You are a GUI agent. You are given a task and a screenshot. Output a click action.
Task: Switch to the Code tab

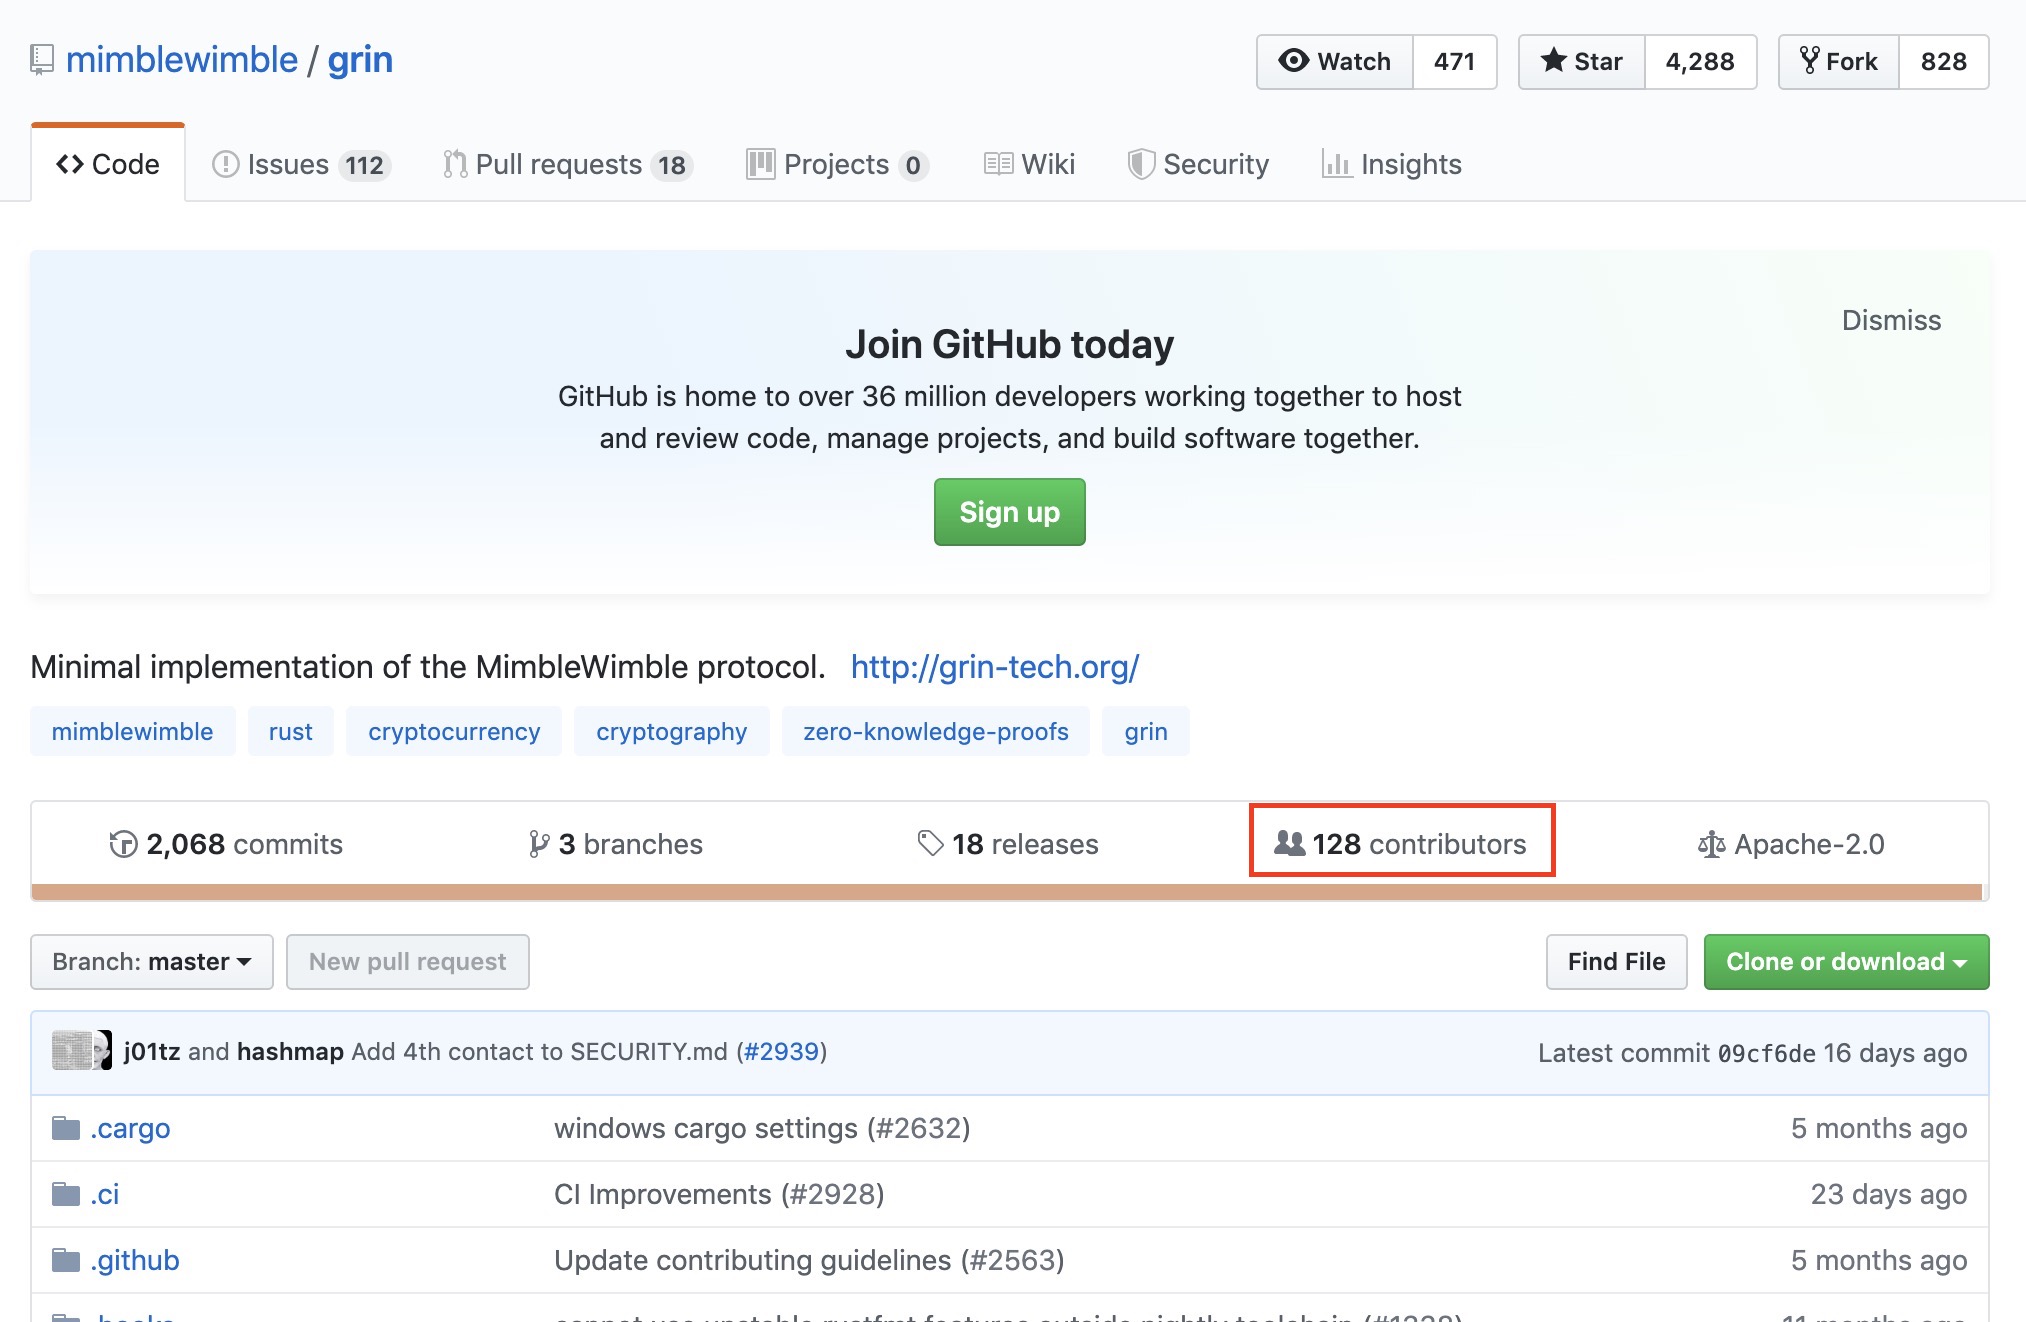(x=108, y=164)
